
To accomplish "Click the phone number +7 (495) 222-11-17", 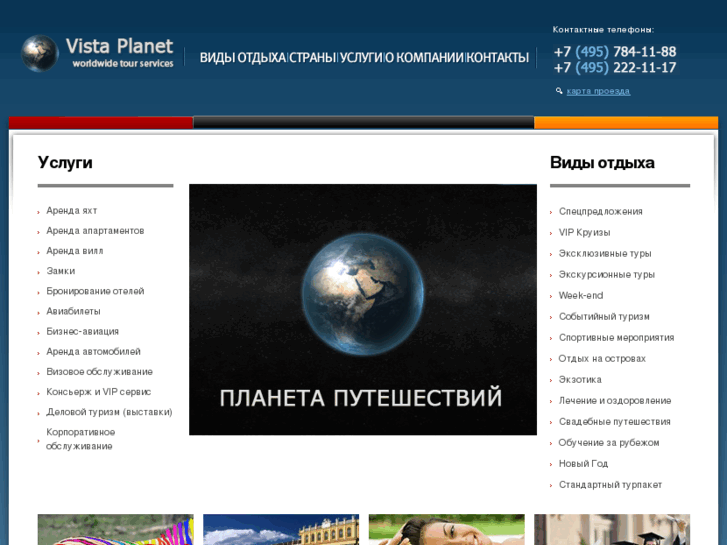I will 615,68.
